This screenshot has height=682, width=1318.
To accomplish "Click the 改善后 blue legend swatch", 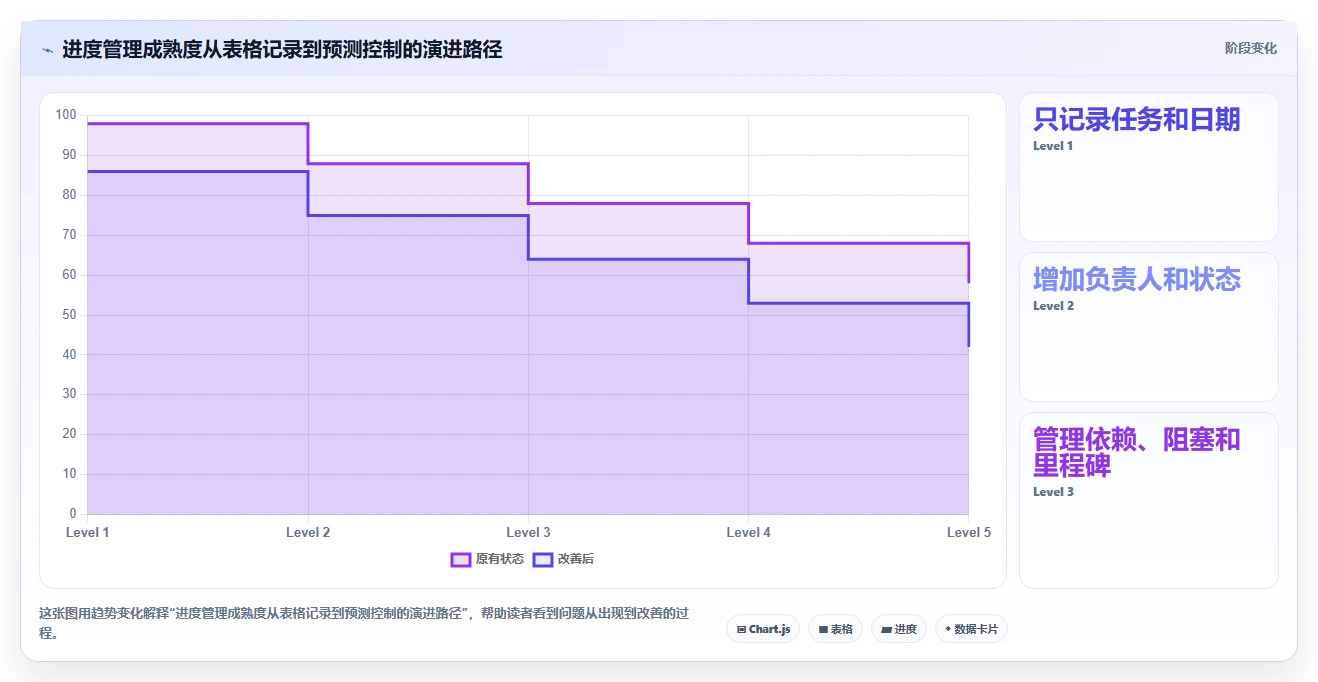I will [x=542, y=559].
